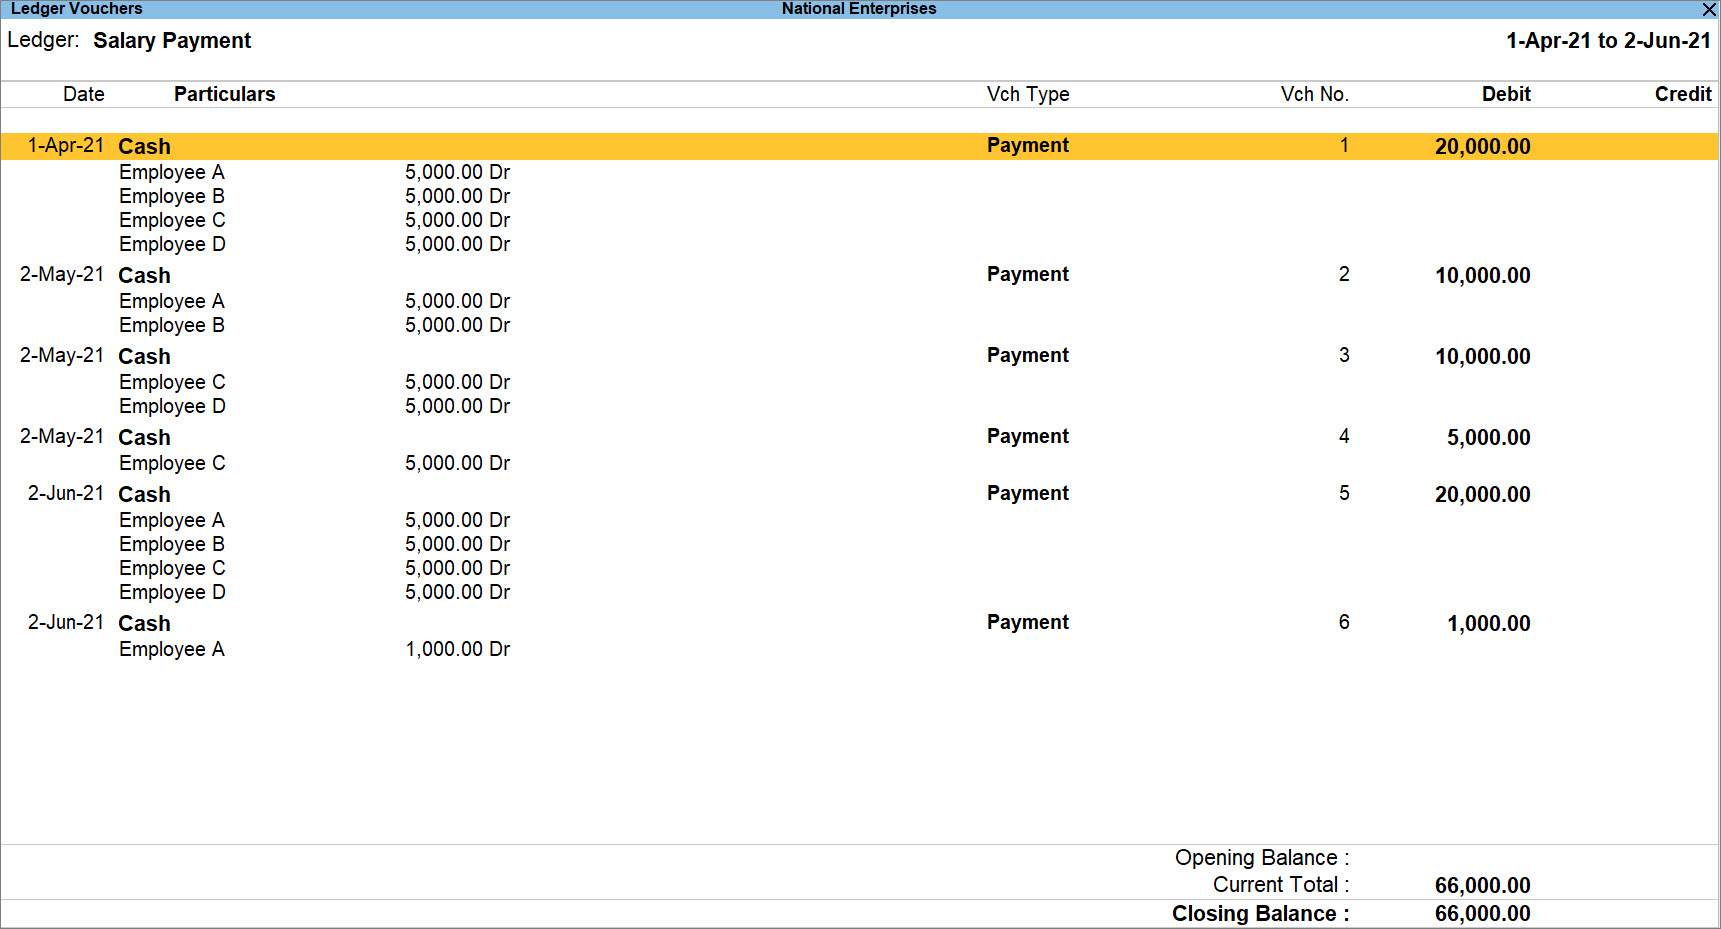Screen dimensions: 1721x929
Task: Open Payment voucher number 5
Action: pos(860,494)
